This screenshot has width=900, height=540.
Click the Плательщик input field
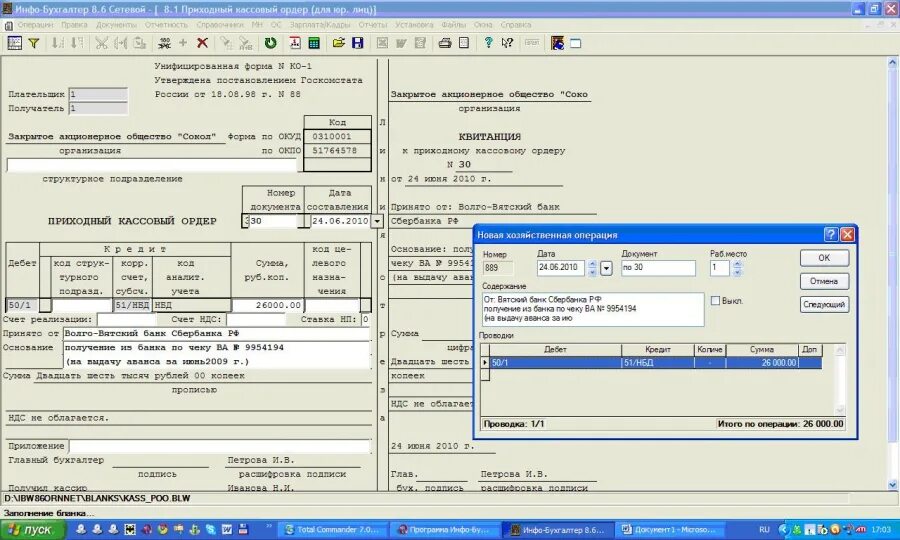(x=98, y=94)
